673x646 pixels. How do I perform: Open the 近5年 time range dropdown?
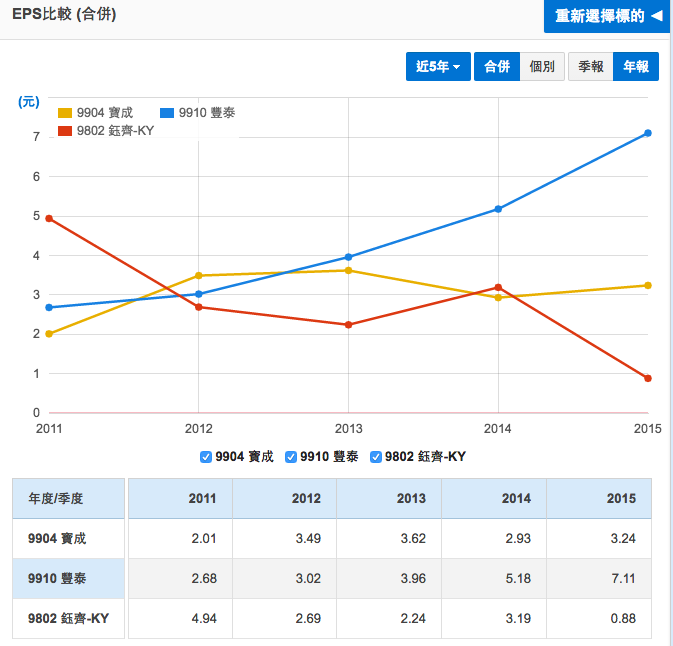(438, 66)
